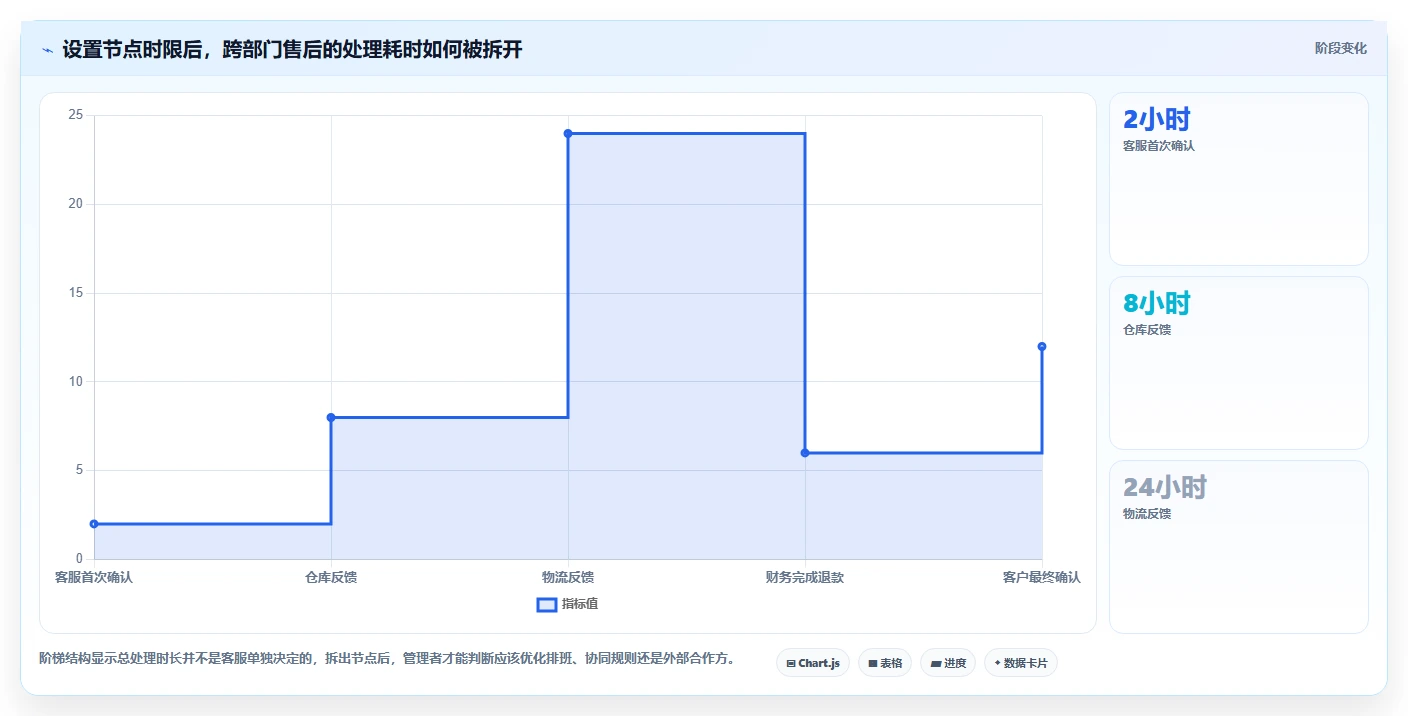This screenshot has height=716, width=1408.
Task: Select the 24小时 物流反馈 card
Action: tap(1239, 547)
